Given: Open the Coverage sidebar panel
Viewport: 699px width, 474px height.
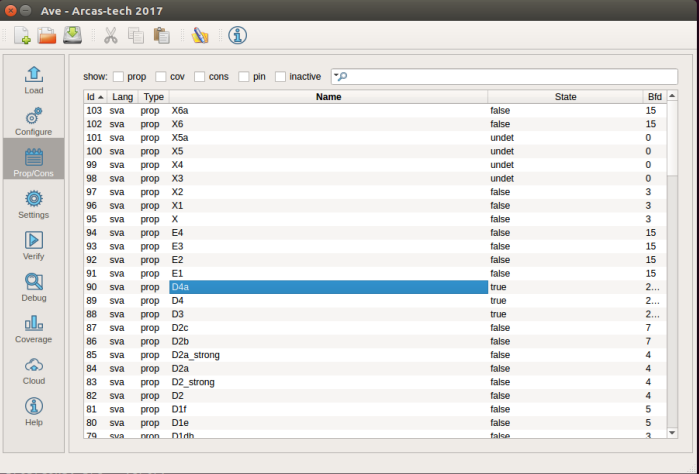Looking at the screenshot, I should click(34, 329).
